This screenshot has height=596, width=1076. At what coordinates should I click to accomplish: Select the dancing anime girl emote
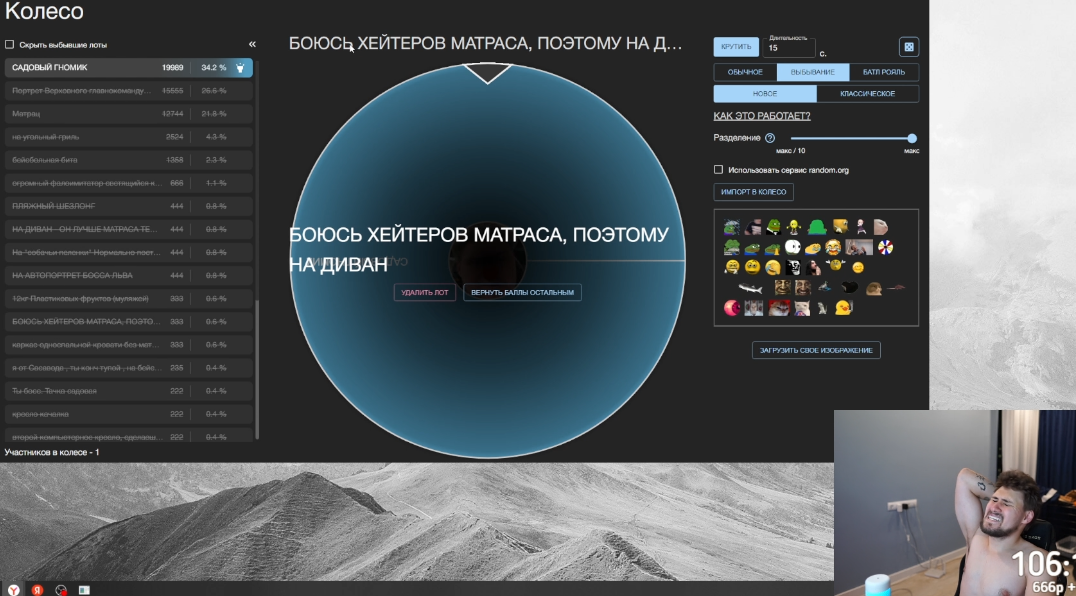[861, 227]
